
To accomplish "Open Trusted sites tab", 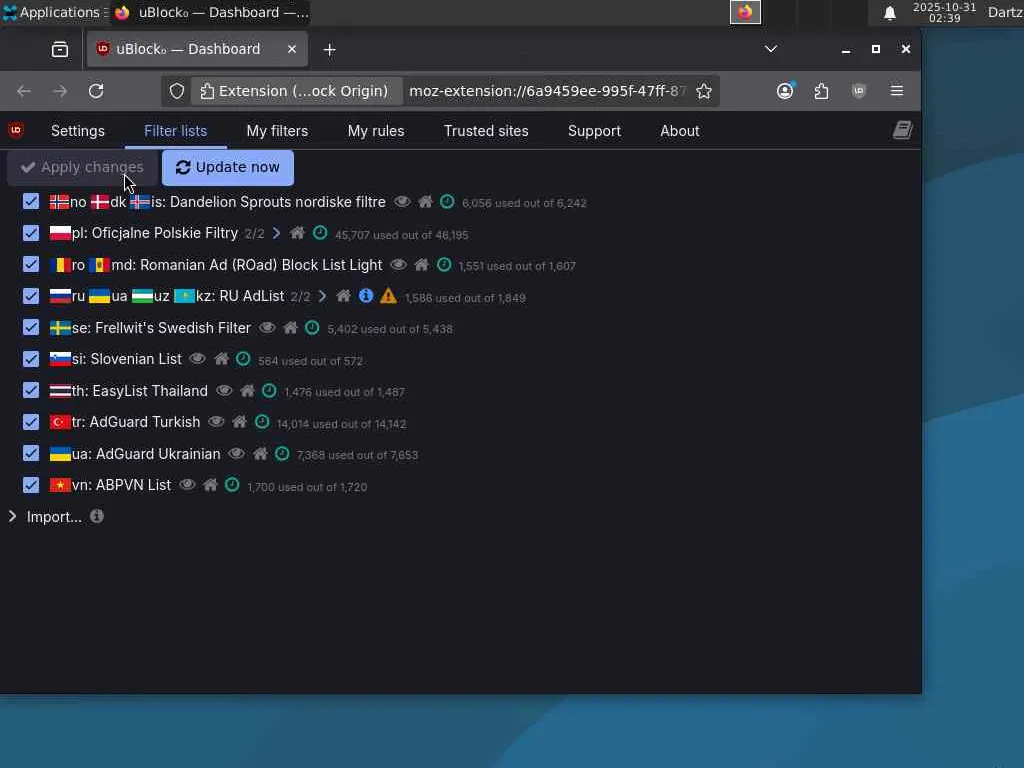I will pos(486,131).
